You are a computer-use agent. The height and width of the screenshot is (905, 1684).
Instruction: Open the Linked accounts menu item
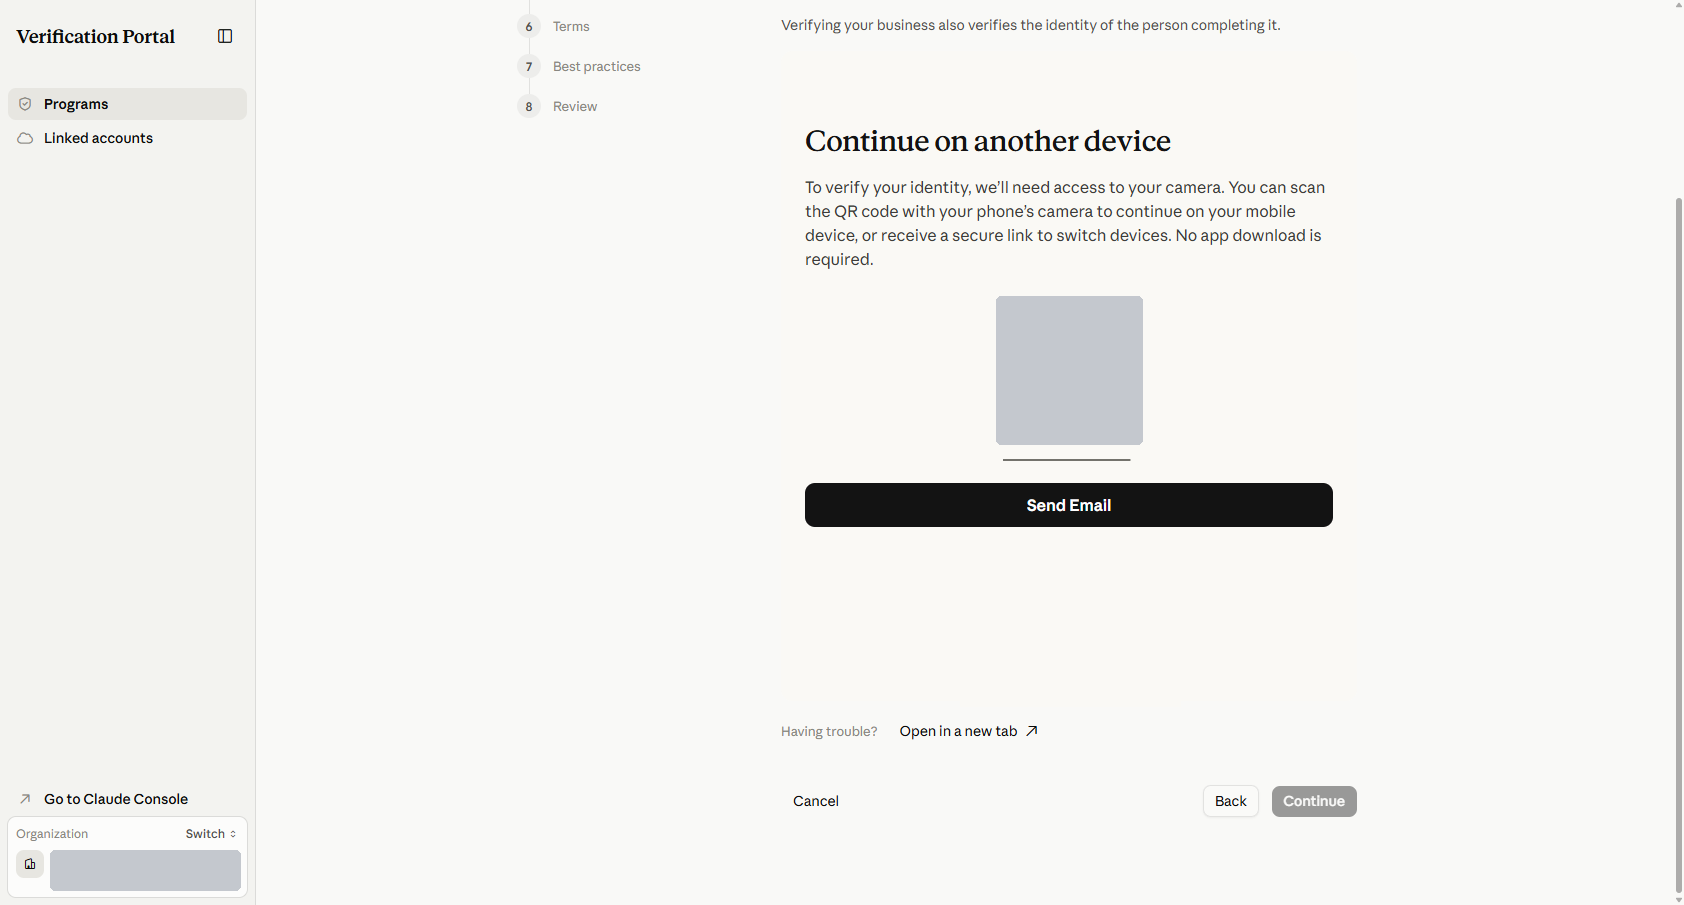[127, 138]
